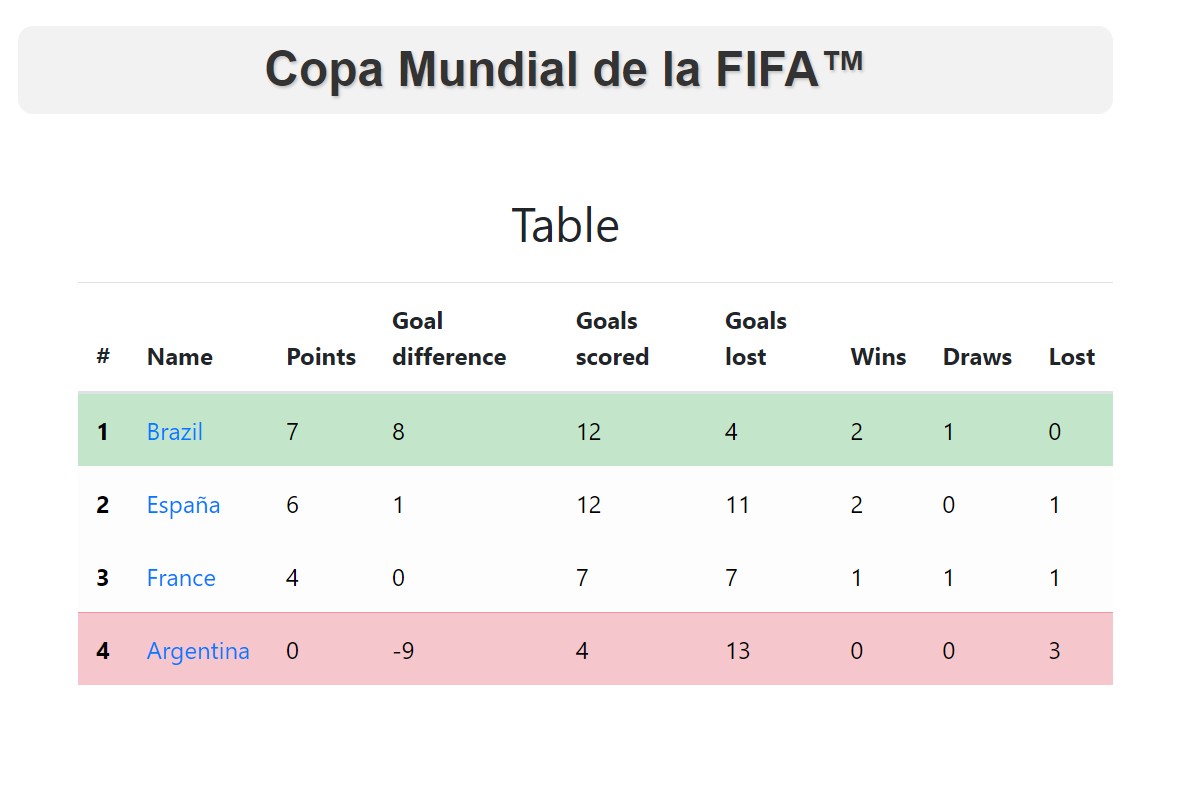Click España's goals lost value 11
The width and height of the screenshot is (1198, 792).
click(x=737, y=505)
